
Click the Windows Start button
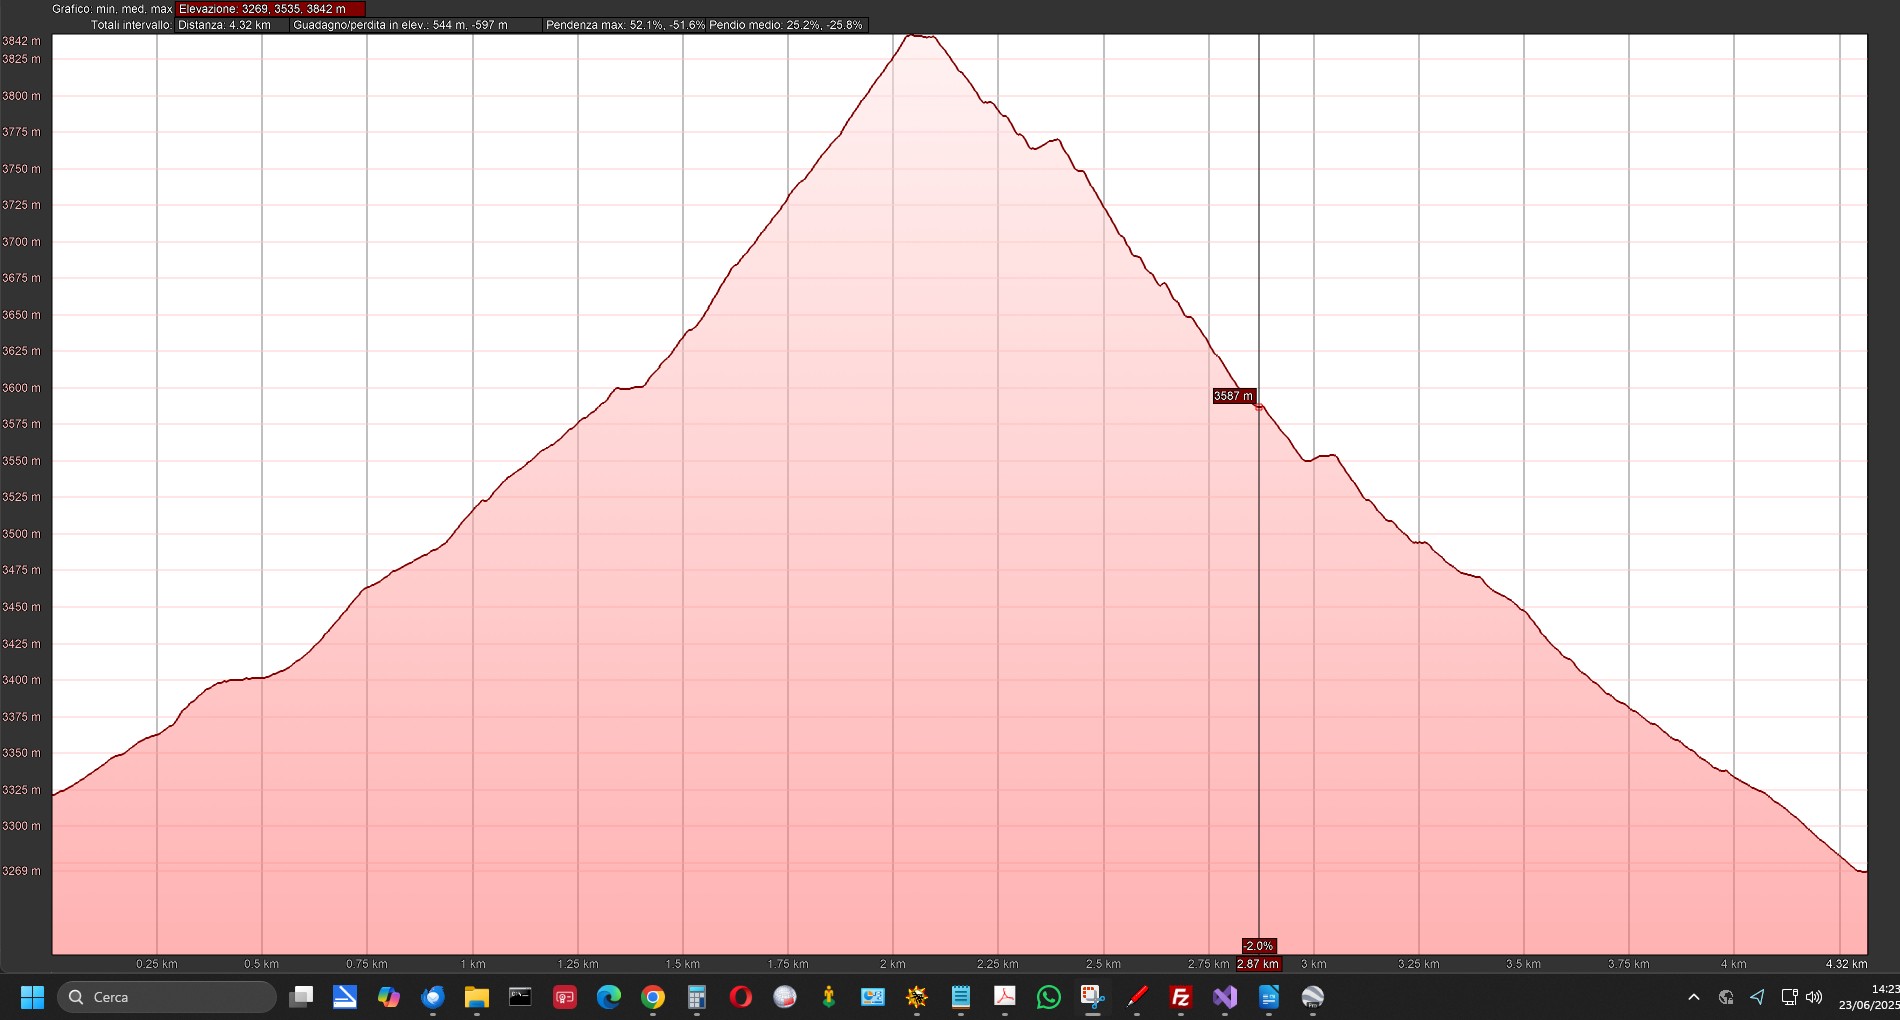coord(32,997)
